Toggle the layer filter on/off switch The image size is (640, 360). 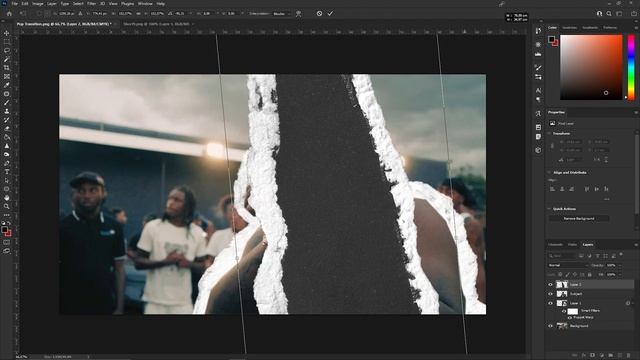[621, 254]
